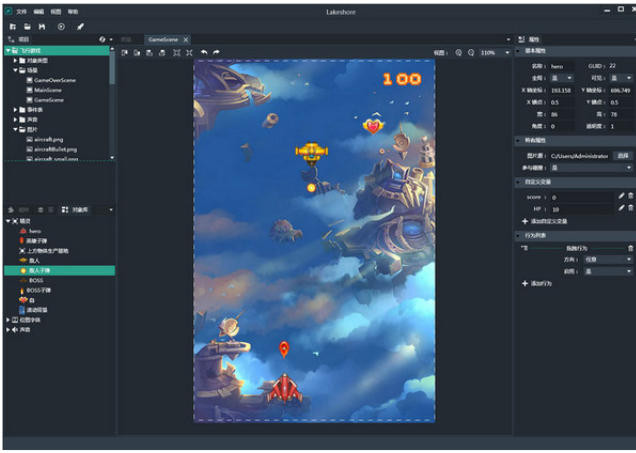Viewport: 636px width, 453px height.
Task: Click the project tree vertical scrollbar
Action: pyautogui.click(x=112, y=69)
